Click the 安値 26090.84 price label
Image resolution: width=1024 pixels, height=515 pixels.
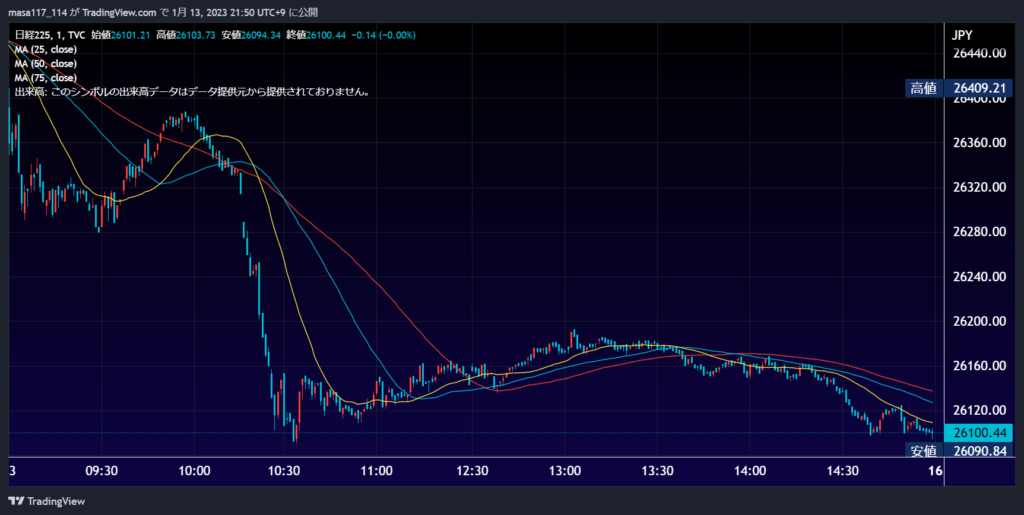[x=959, y=450]
